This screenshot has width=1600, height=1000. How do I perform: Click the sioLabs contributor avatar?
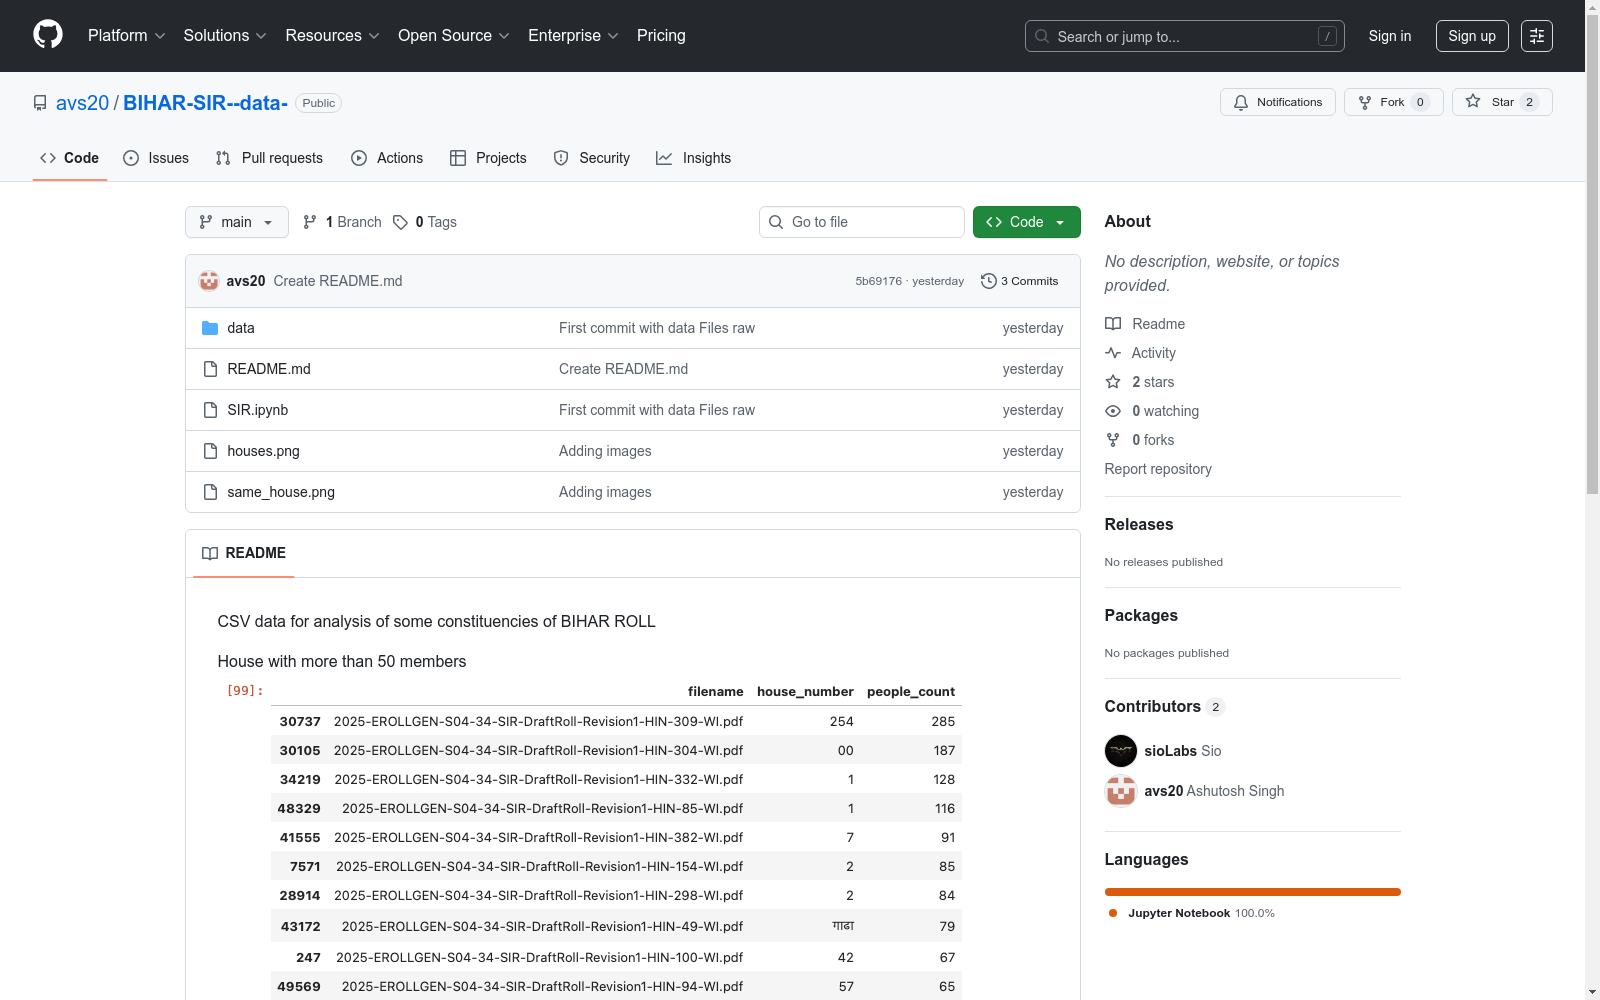1121,751
